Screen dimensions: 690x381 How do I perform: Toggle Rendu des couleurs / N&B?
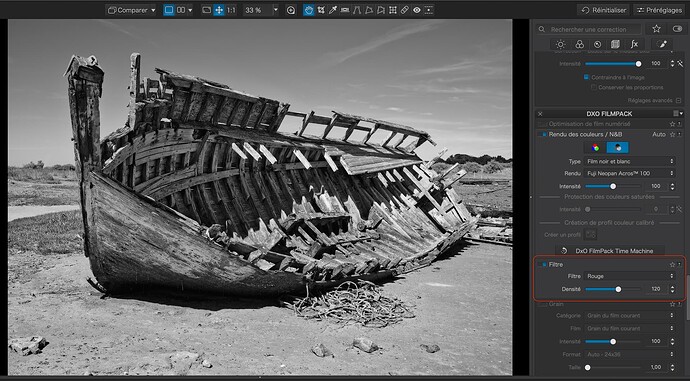[x=544, y=135]
